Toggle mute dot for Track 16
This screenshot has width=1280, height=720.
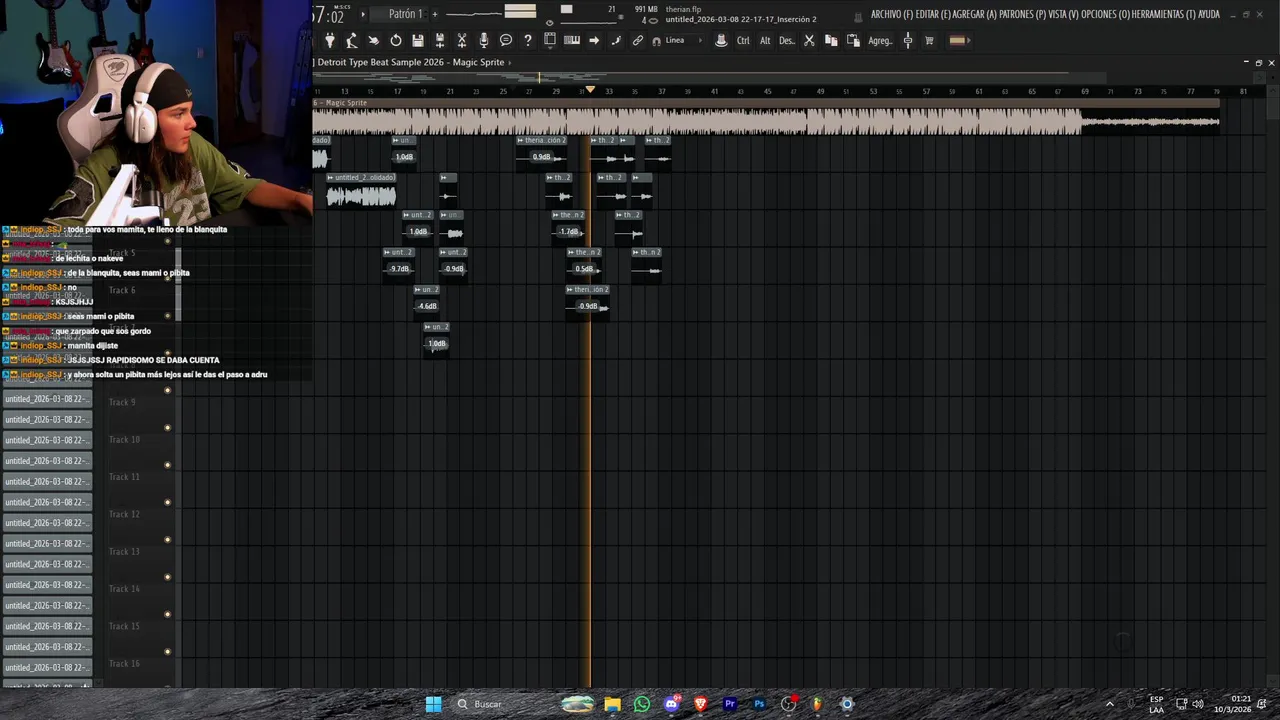coord(167,652)
